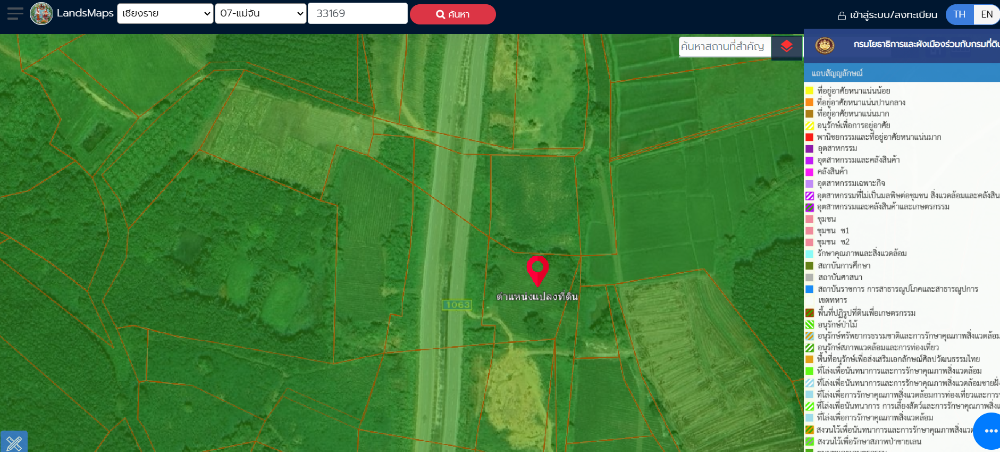Click the red parcel location pin
Image resolution: width=1000 pixels, height=452 pixels.
click(538, 270)
